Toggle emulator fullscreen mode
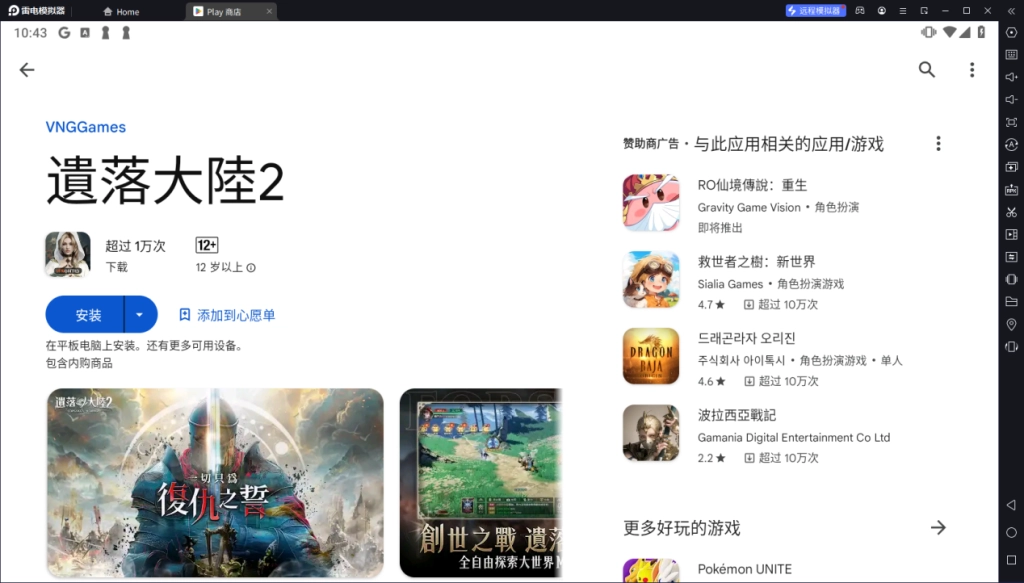1024x583 pixels. pyautogui.click(x=1012, y=122)
